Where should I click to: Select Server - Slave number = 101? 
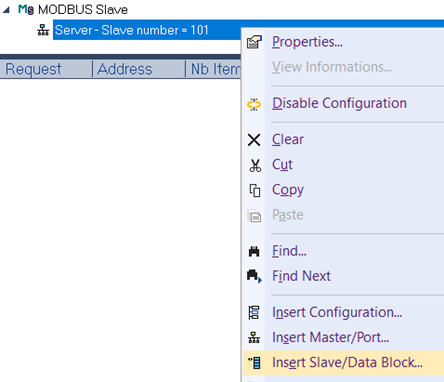pyautogui.click(x=132, y=30)
